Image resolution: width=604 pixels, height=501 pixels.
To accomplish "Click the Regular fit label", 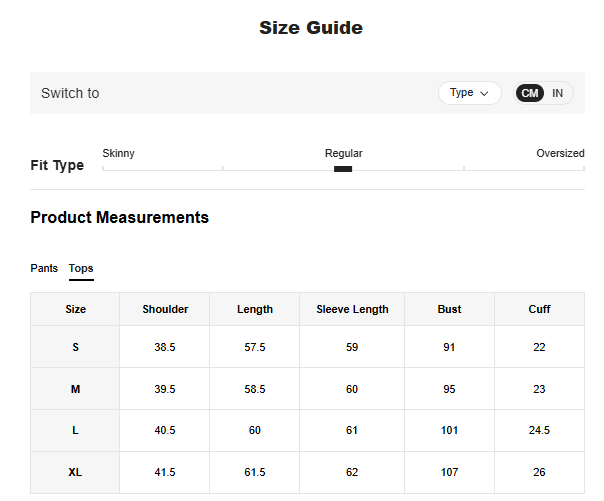I will [x=343, y=153].
